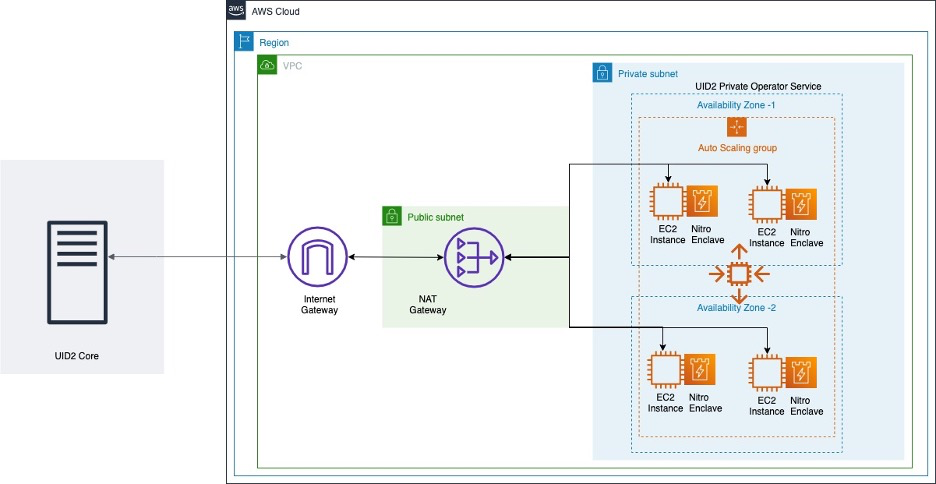The height and width of the screenshot is (484, 936).
Task: Select right "Nitro Enclave" caption in Availability Zone -2
Action: (806, 406)
